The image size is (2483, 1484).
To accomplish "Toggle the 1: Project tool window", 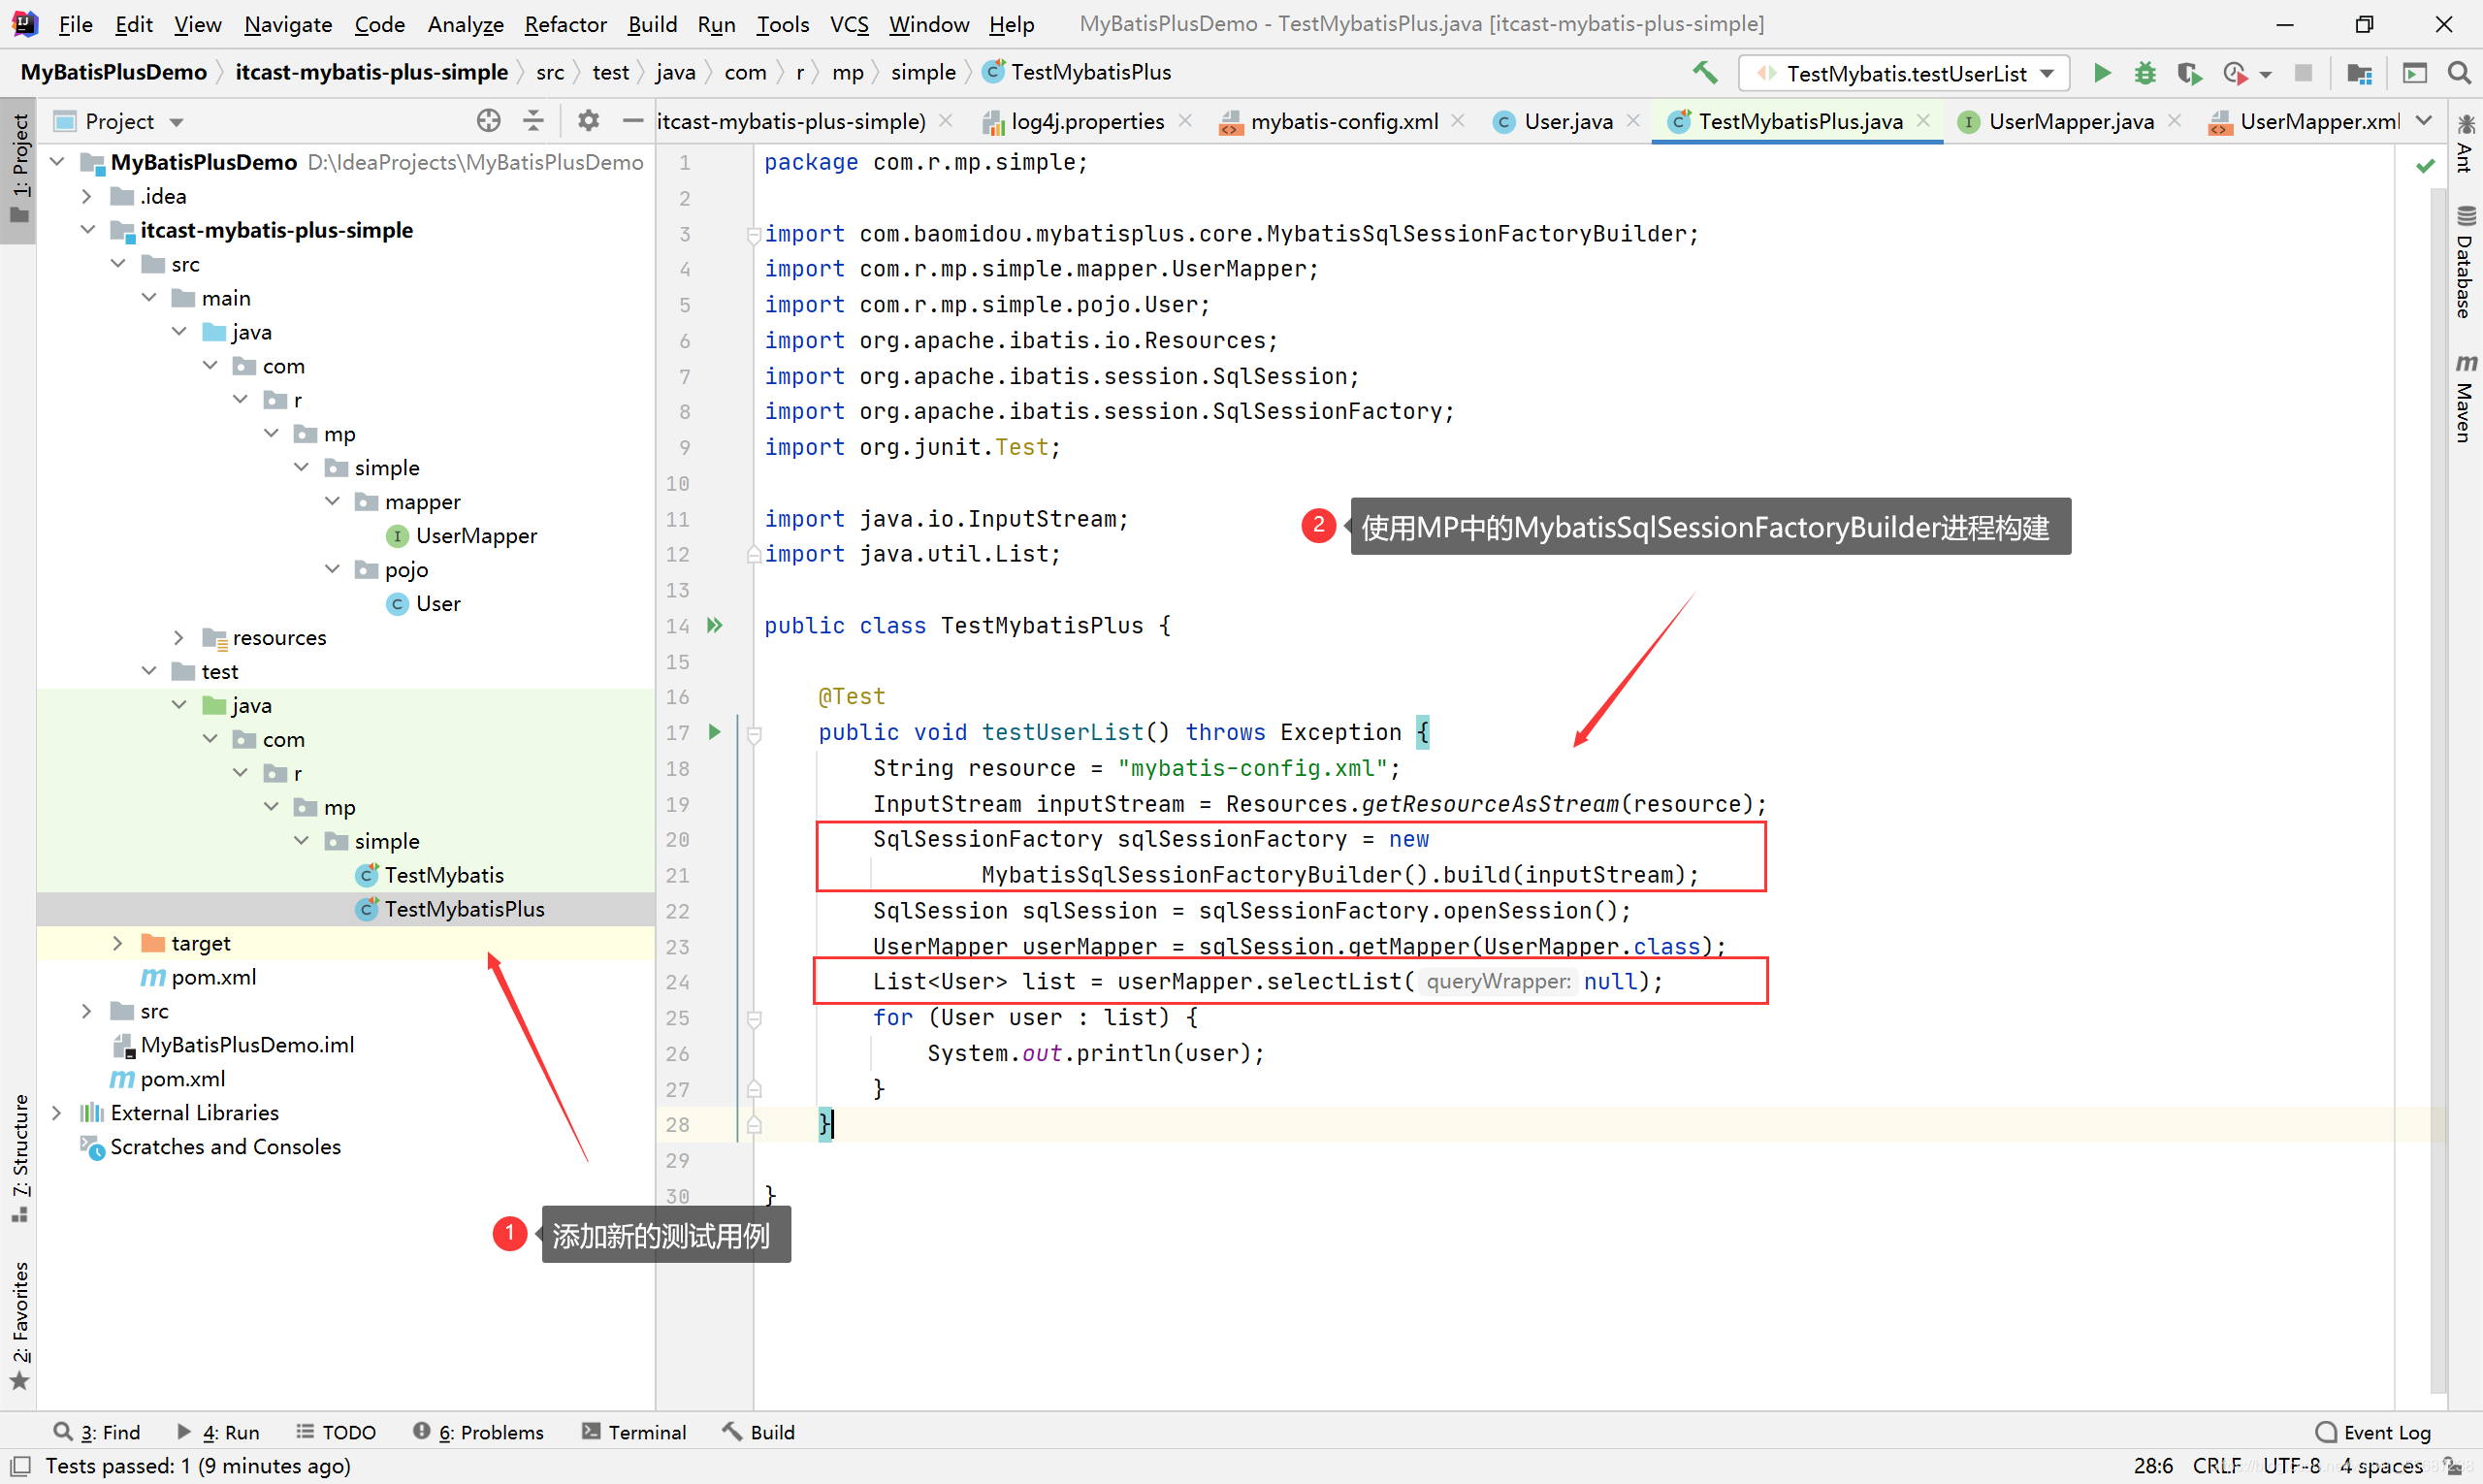I will click(20, 170).
